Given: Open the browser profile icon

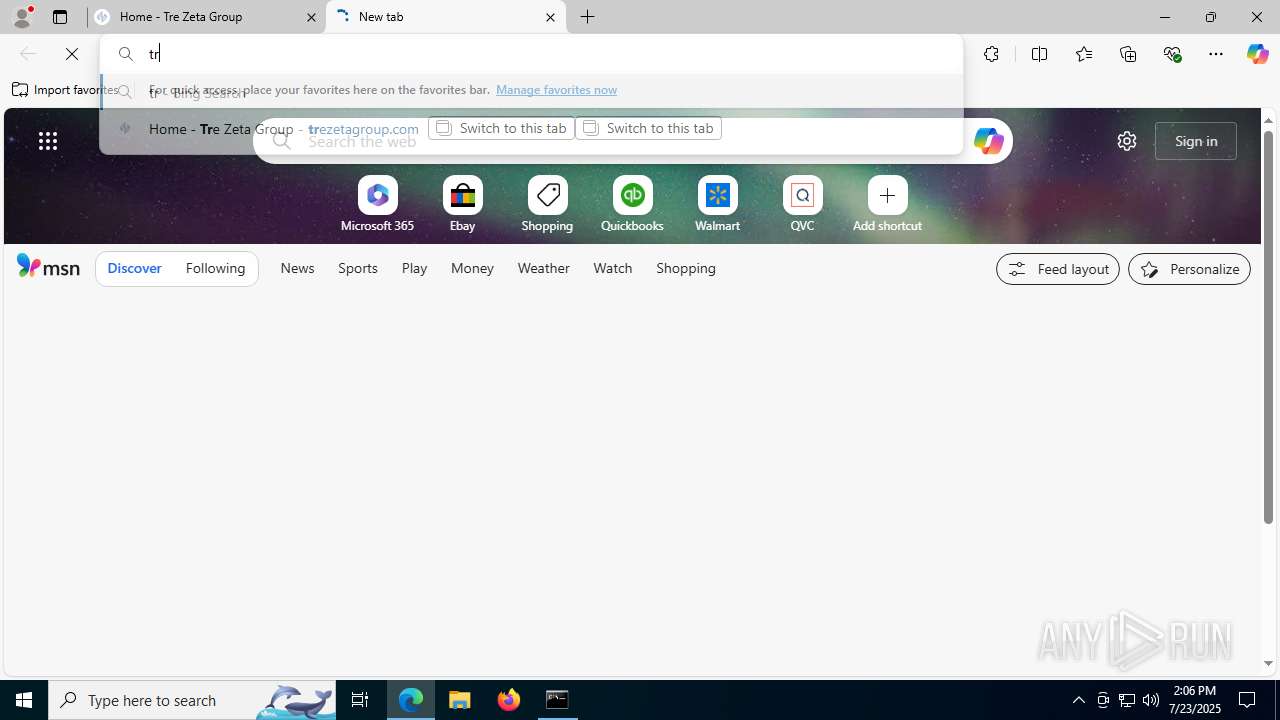Looking at the screenshot, I should point(22,17).
